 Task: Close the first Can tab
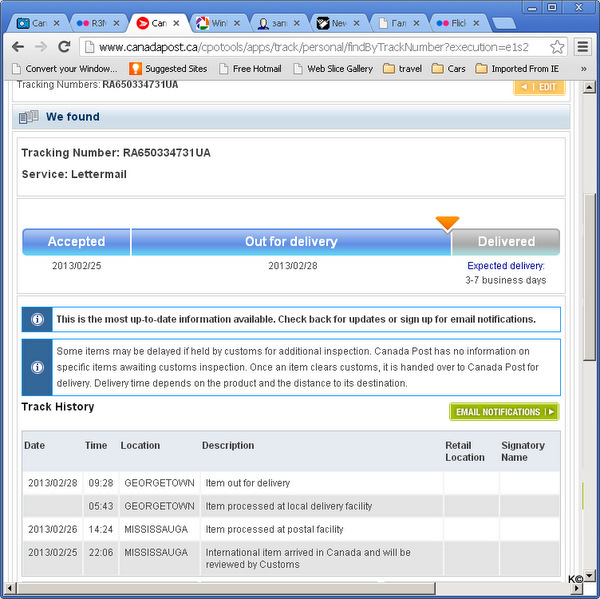coord(57,23)
